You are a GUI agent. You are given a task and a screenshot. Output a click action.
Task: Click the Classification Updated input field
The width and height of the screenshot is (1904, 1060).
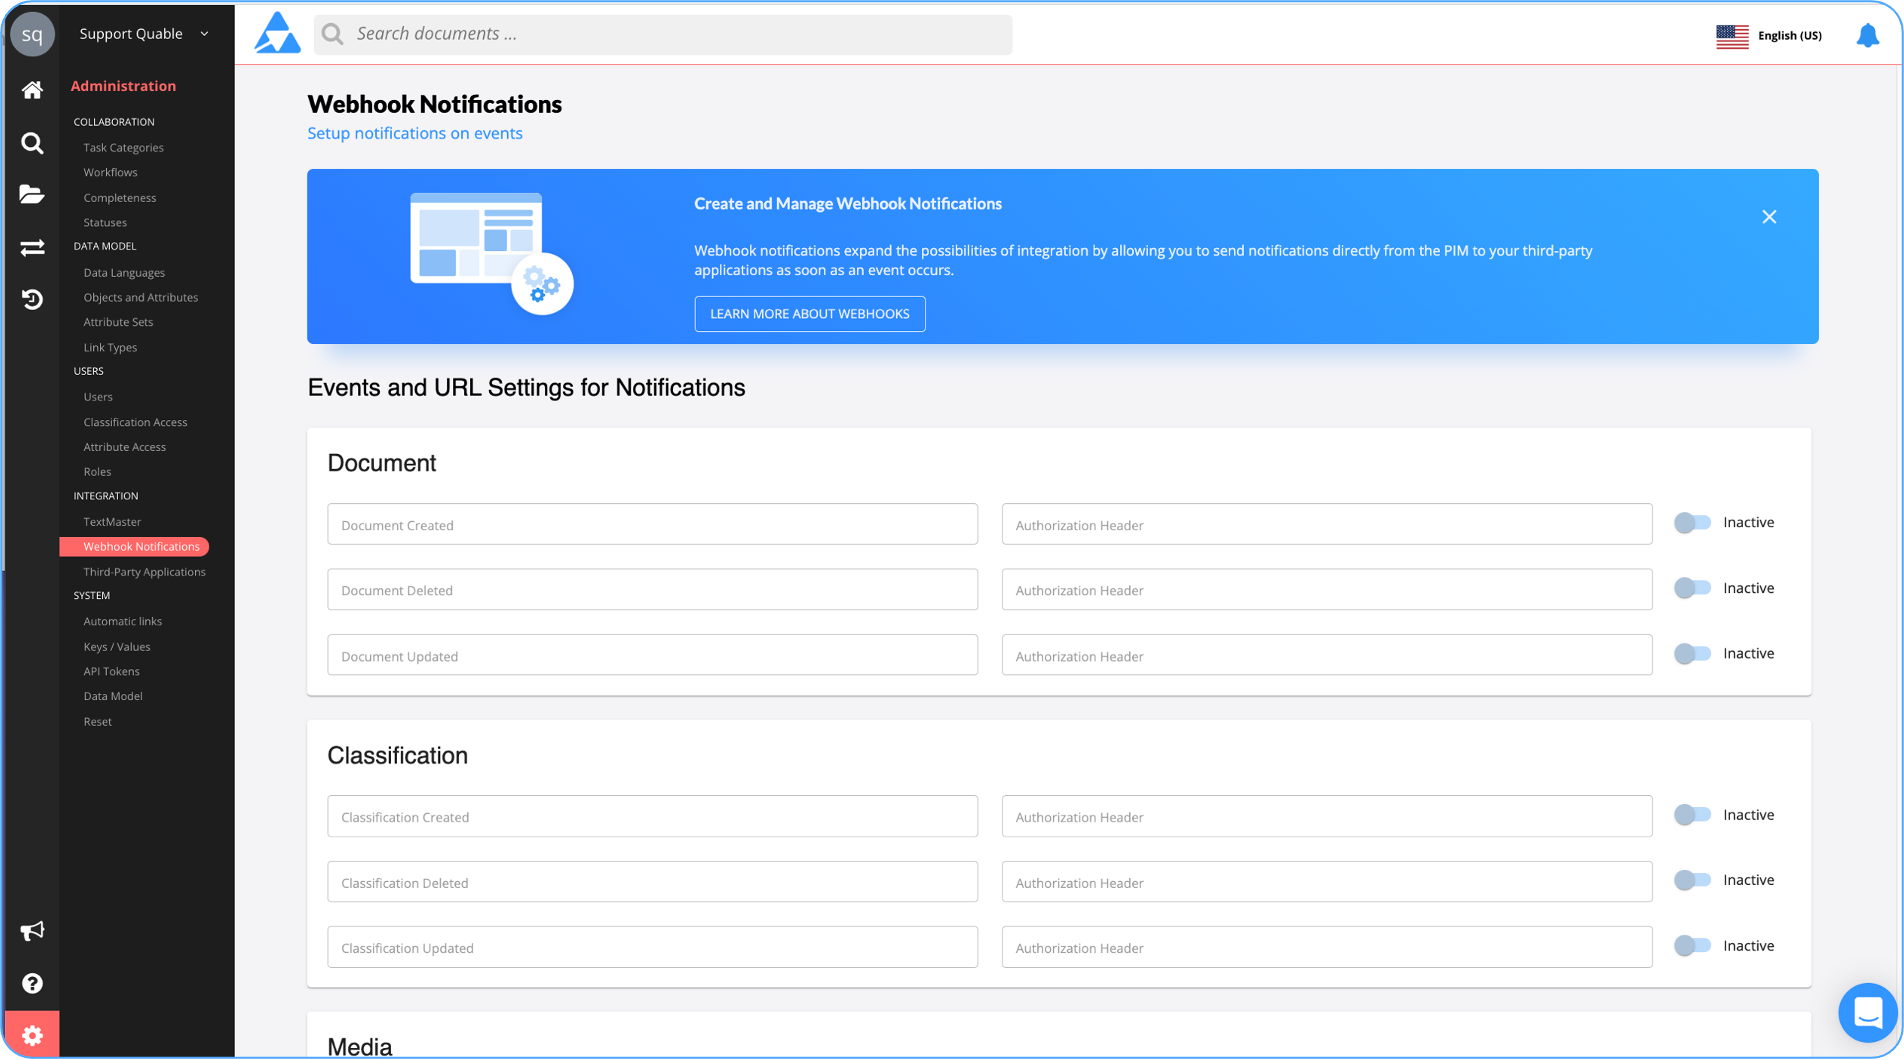pyautogui.click(x=652, y=947)
